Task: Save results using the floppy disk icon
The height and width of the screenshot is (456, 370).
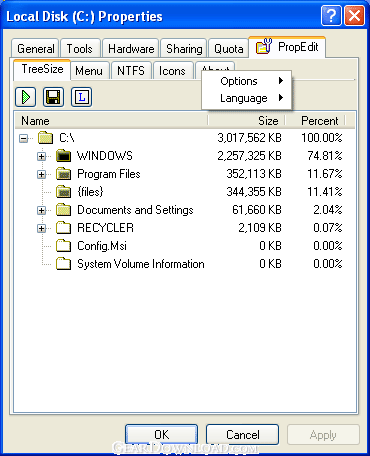Action: [53, 97]
